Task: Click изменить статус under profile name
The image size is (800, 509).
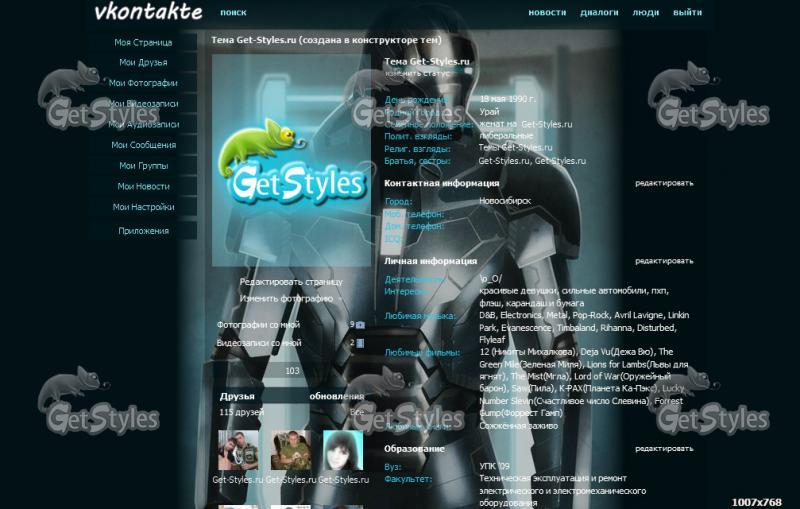Action: pyautogui.click(x=417, y=73)
